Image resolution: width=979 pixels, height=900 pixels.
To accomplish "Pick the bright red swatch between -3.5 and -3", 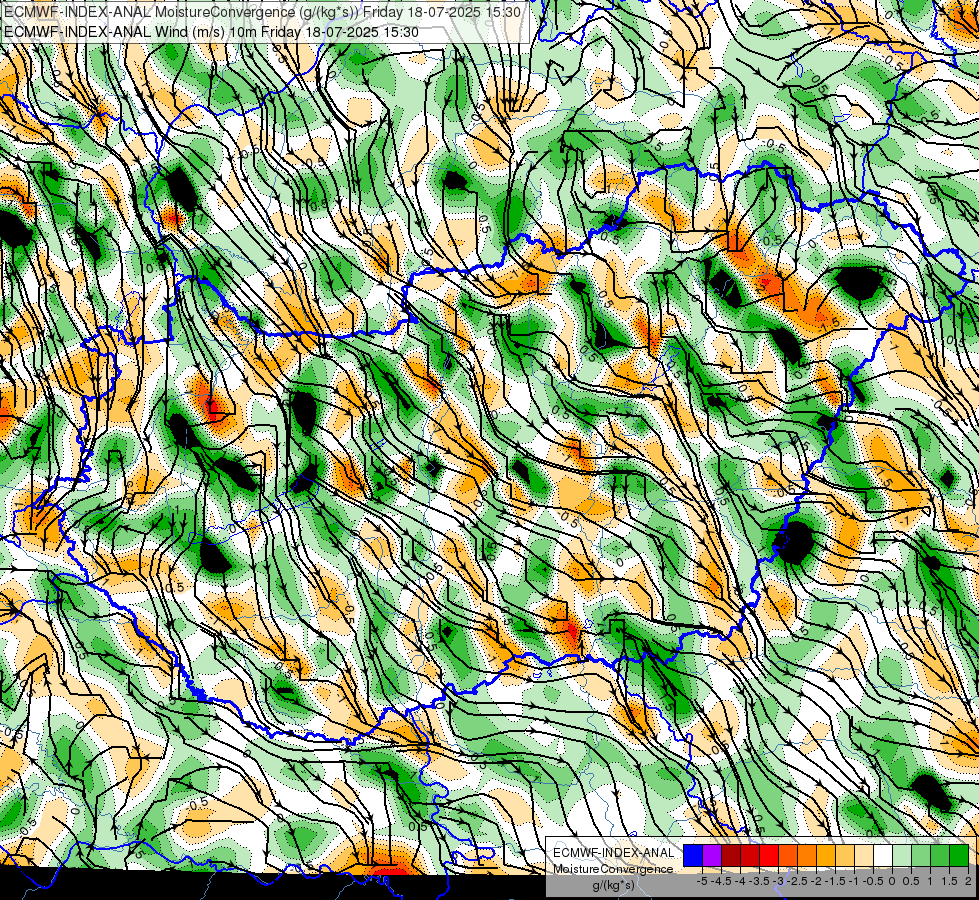I will coord(769,855).
